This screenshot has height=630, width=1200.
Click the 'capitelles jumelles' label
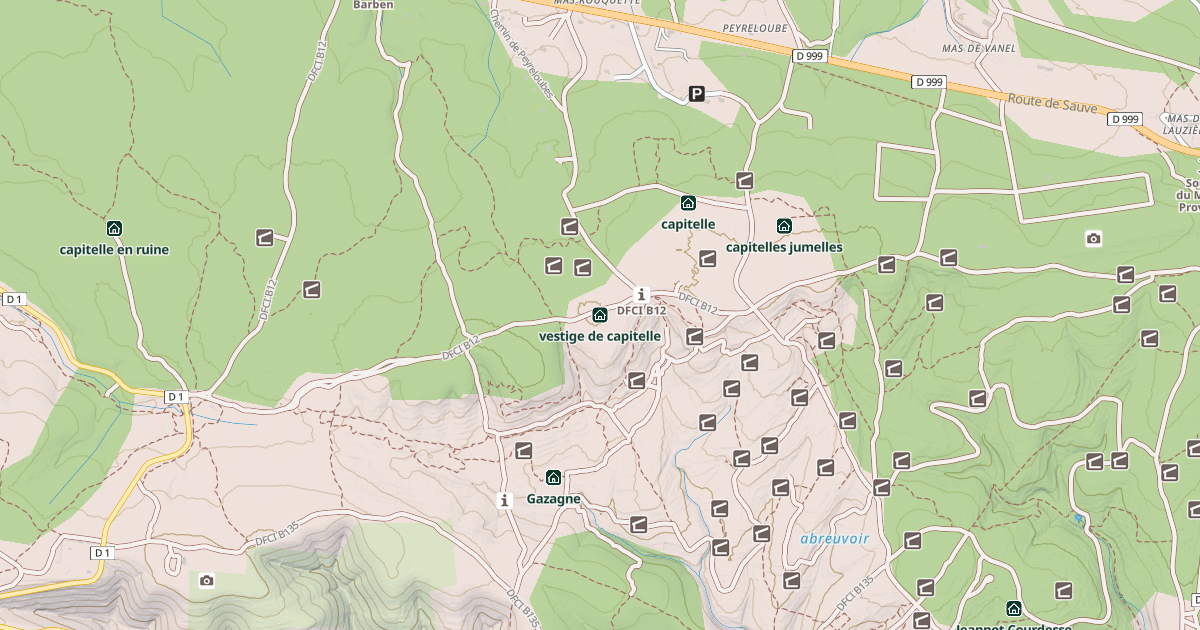pyautogui.click(x=784, y=247)
